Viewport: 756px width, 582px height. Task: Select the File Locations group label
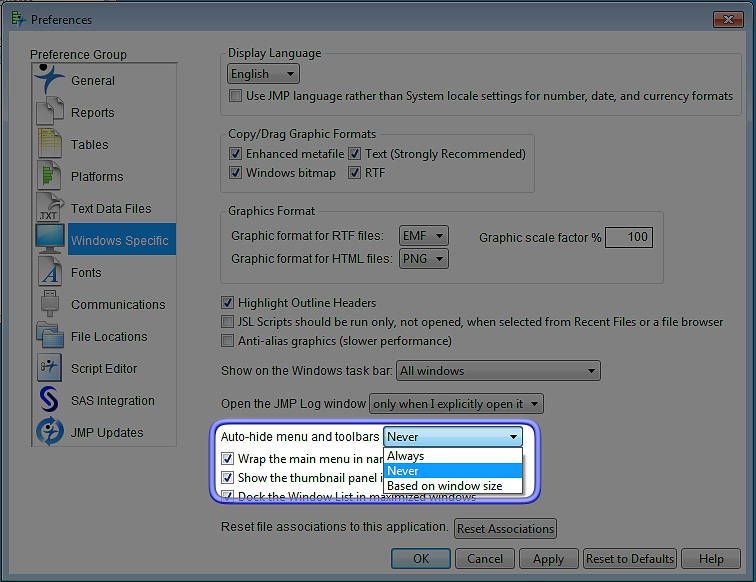click(109, 337)
